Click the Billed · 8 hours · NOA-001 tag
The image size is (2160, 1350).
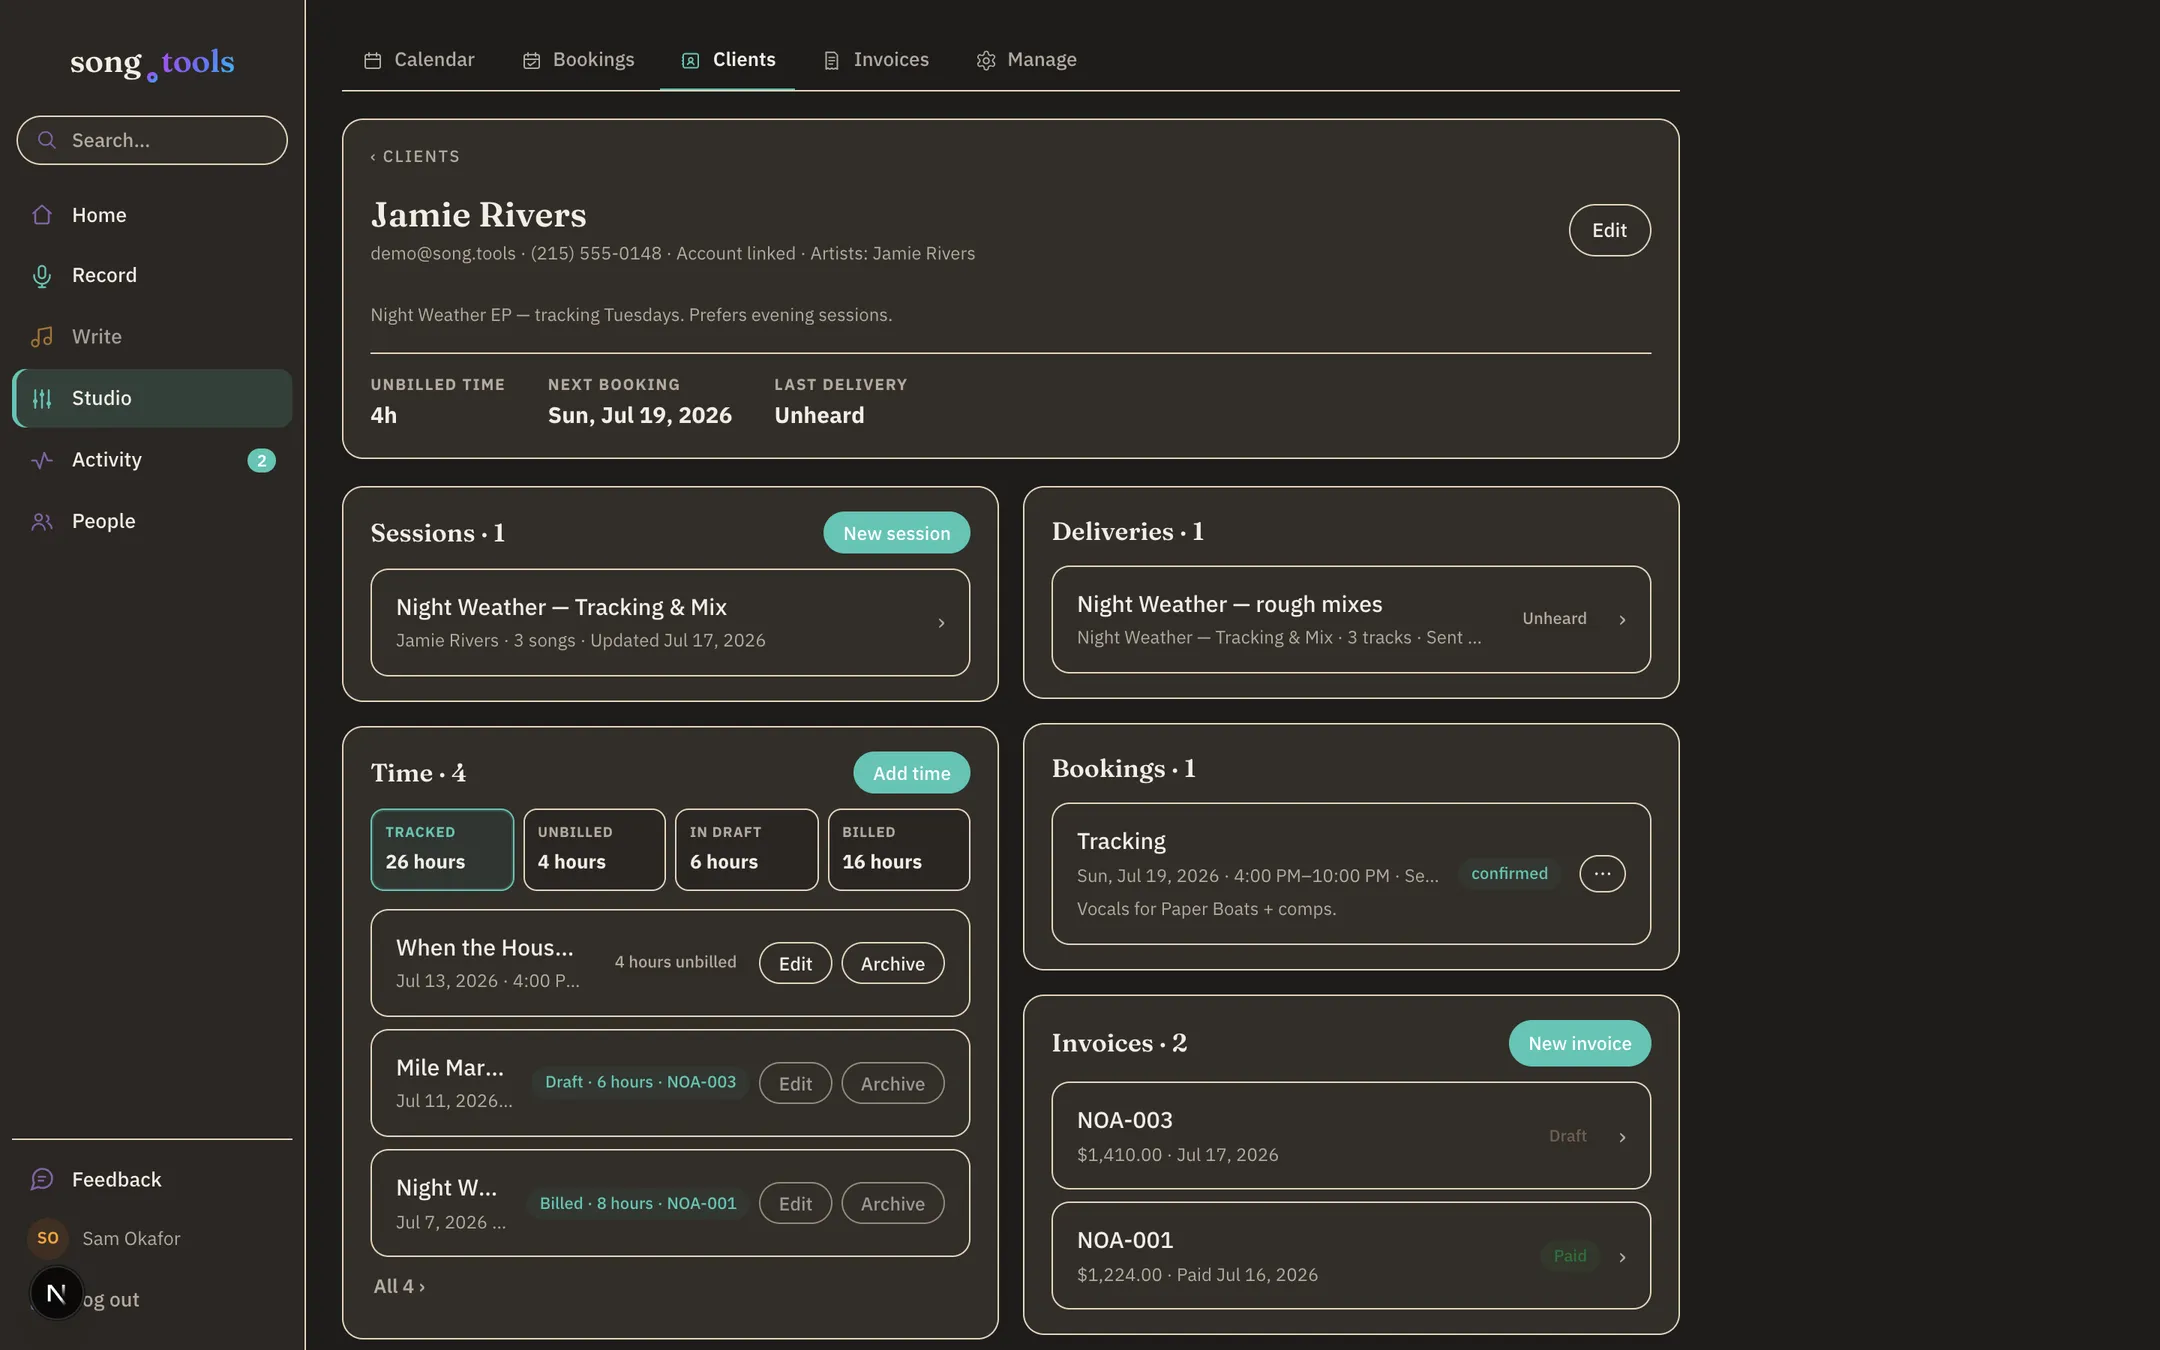tap(638, 1203)
